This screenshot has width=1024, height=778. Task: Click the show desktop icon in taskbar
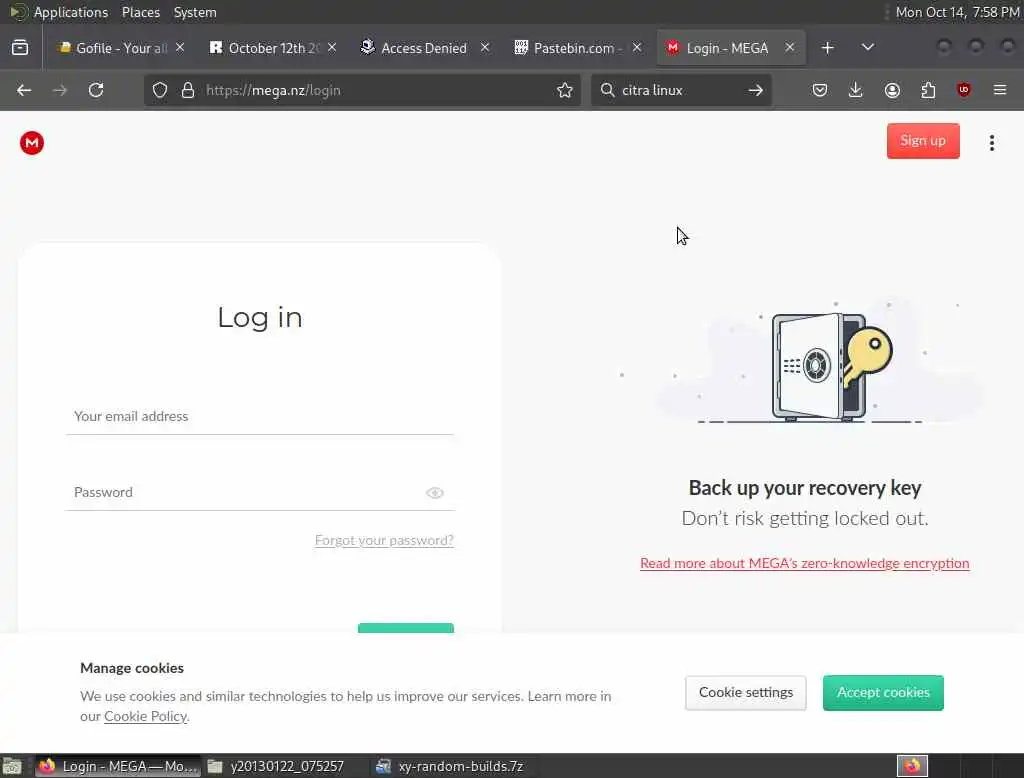[12, 766]
